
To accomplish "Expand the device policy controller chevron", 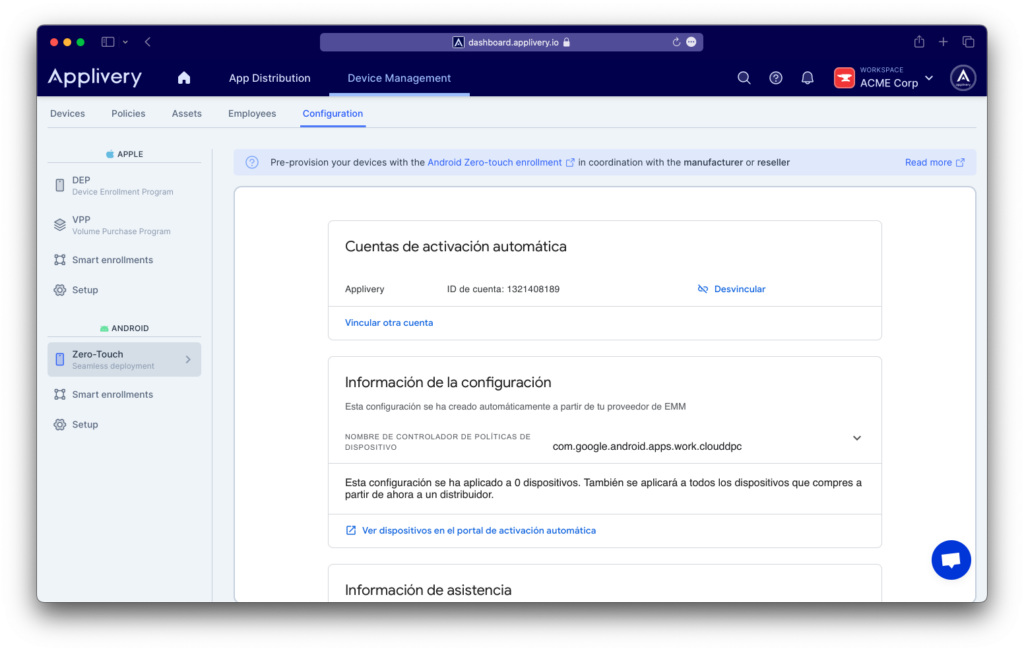I will coord(857,438).
